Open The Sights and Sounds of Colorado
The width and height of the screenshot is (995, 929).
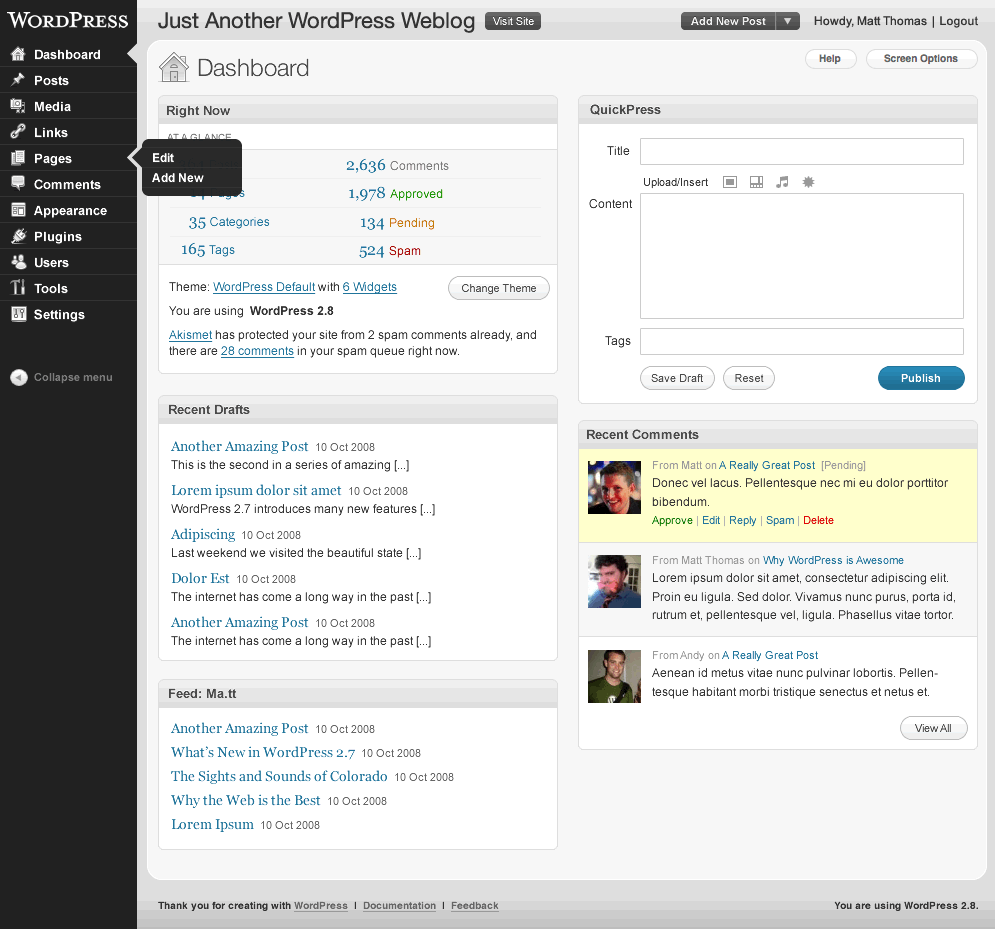tap(279, 776)
